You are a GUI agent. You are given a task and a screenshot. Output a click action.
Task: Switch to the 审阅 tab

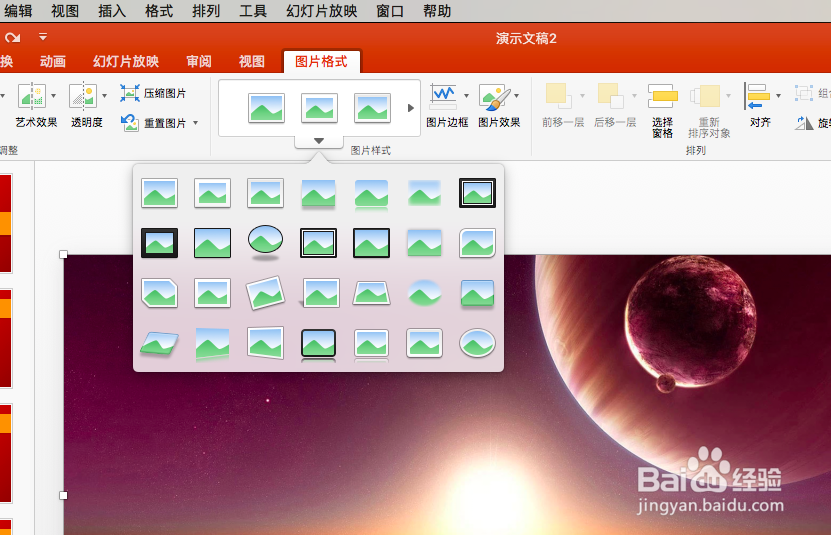pos(199,62)
